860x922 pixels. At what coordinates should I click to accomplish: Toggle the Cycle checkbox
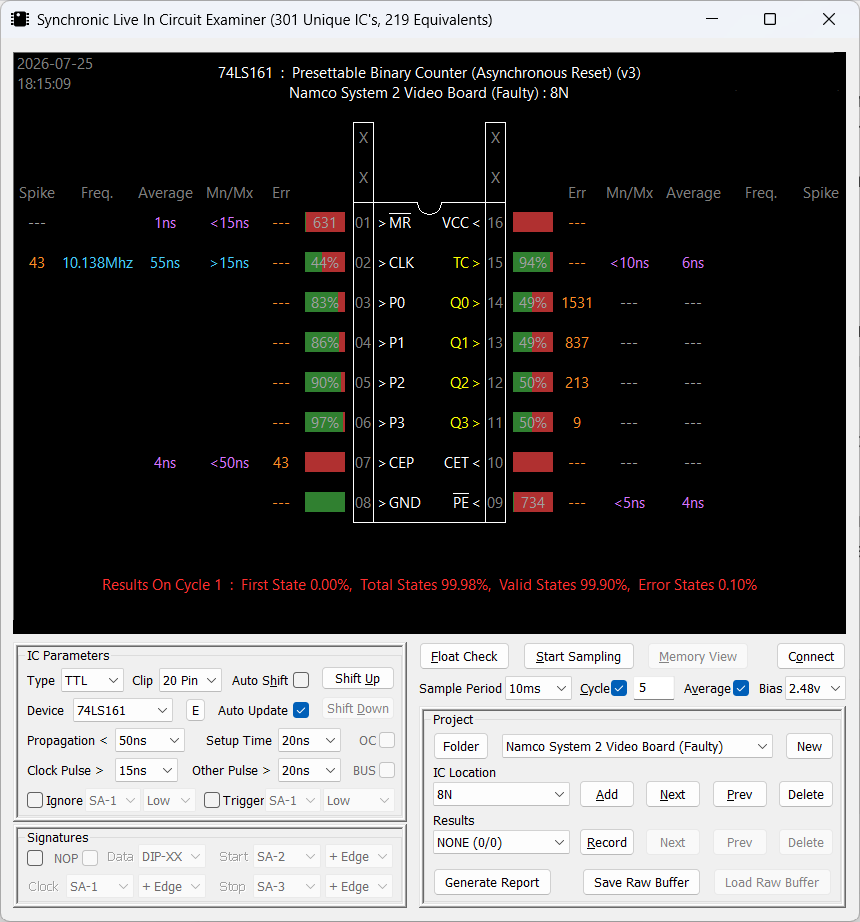tap(619, 688)
